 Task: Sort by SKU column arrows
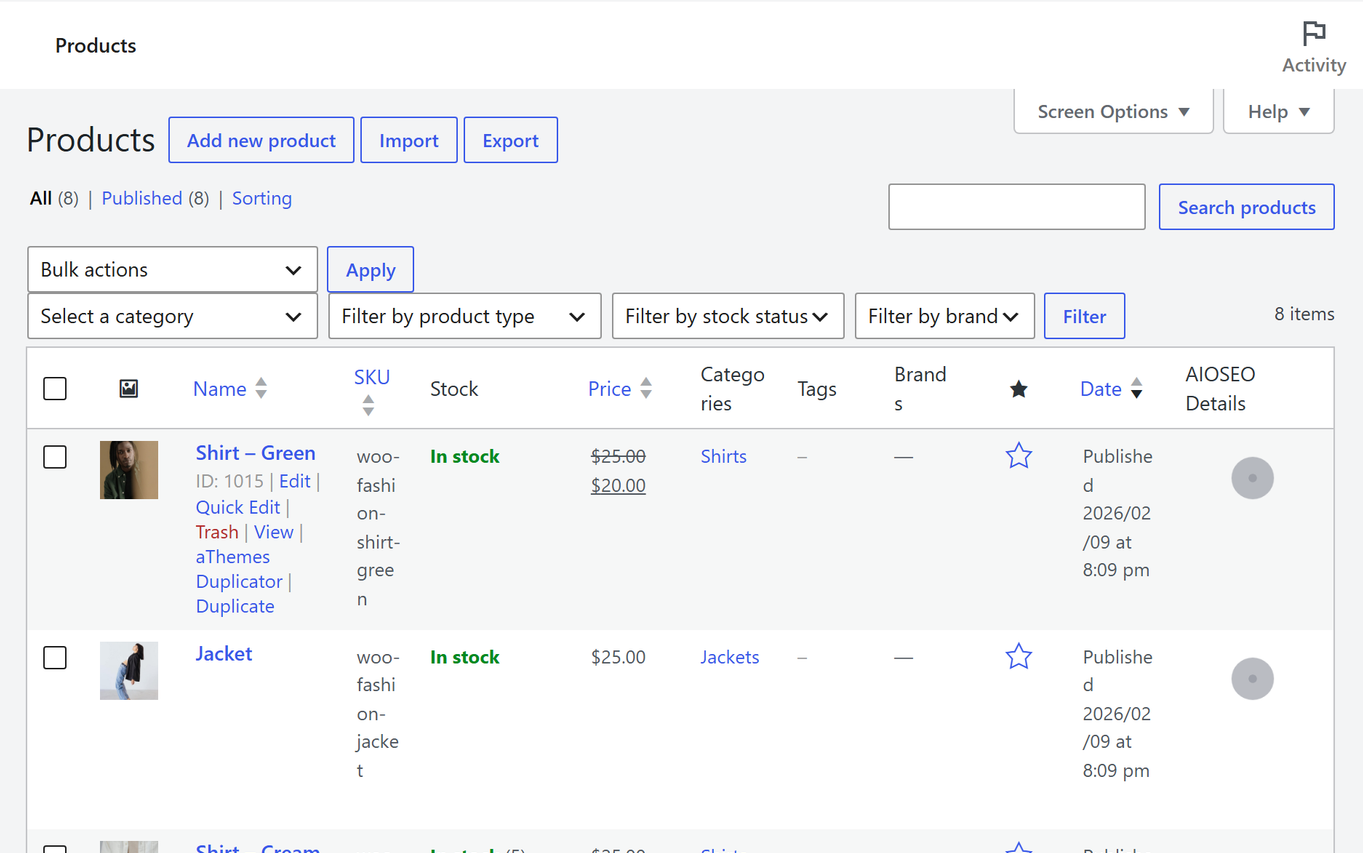[x=368, y=405]
